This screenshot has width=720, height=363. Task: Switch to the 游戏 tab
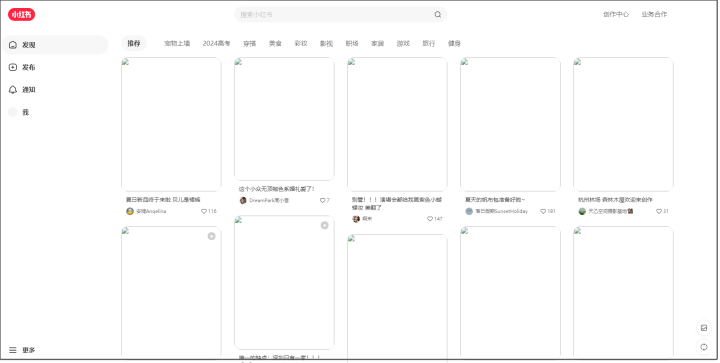[403, 44]
